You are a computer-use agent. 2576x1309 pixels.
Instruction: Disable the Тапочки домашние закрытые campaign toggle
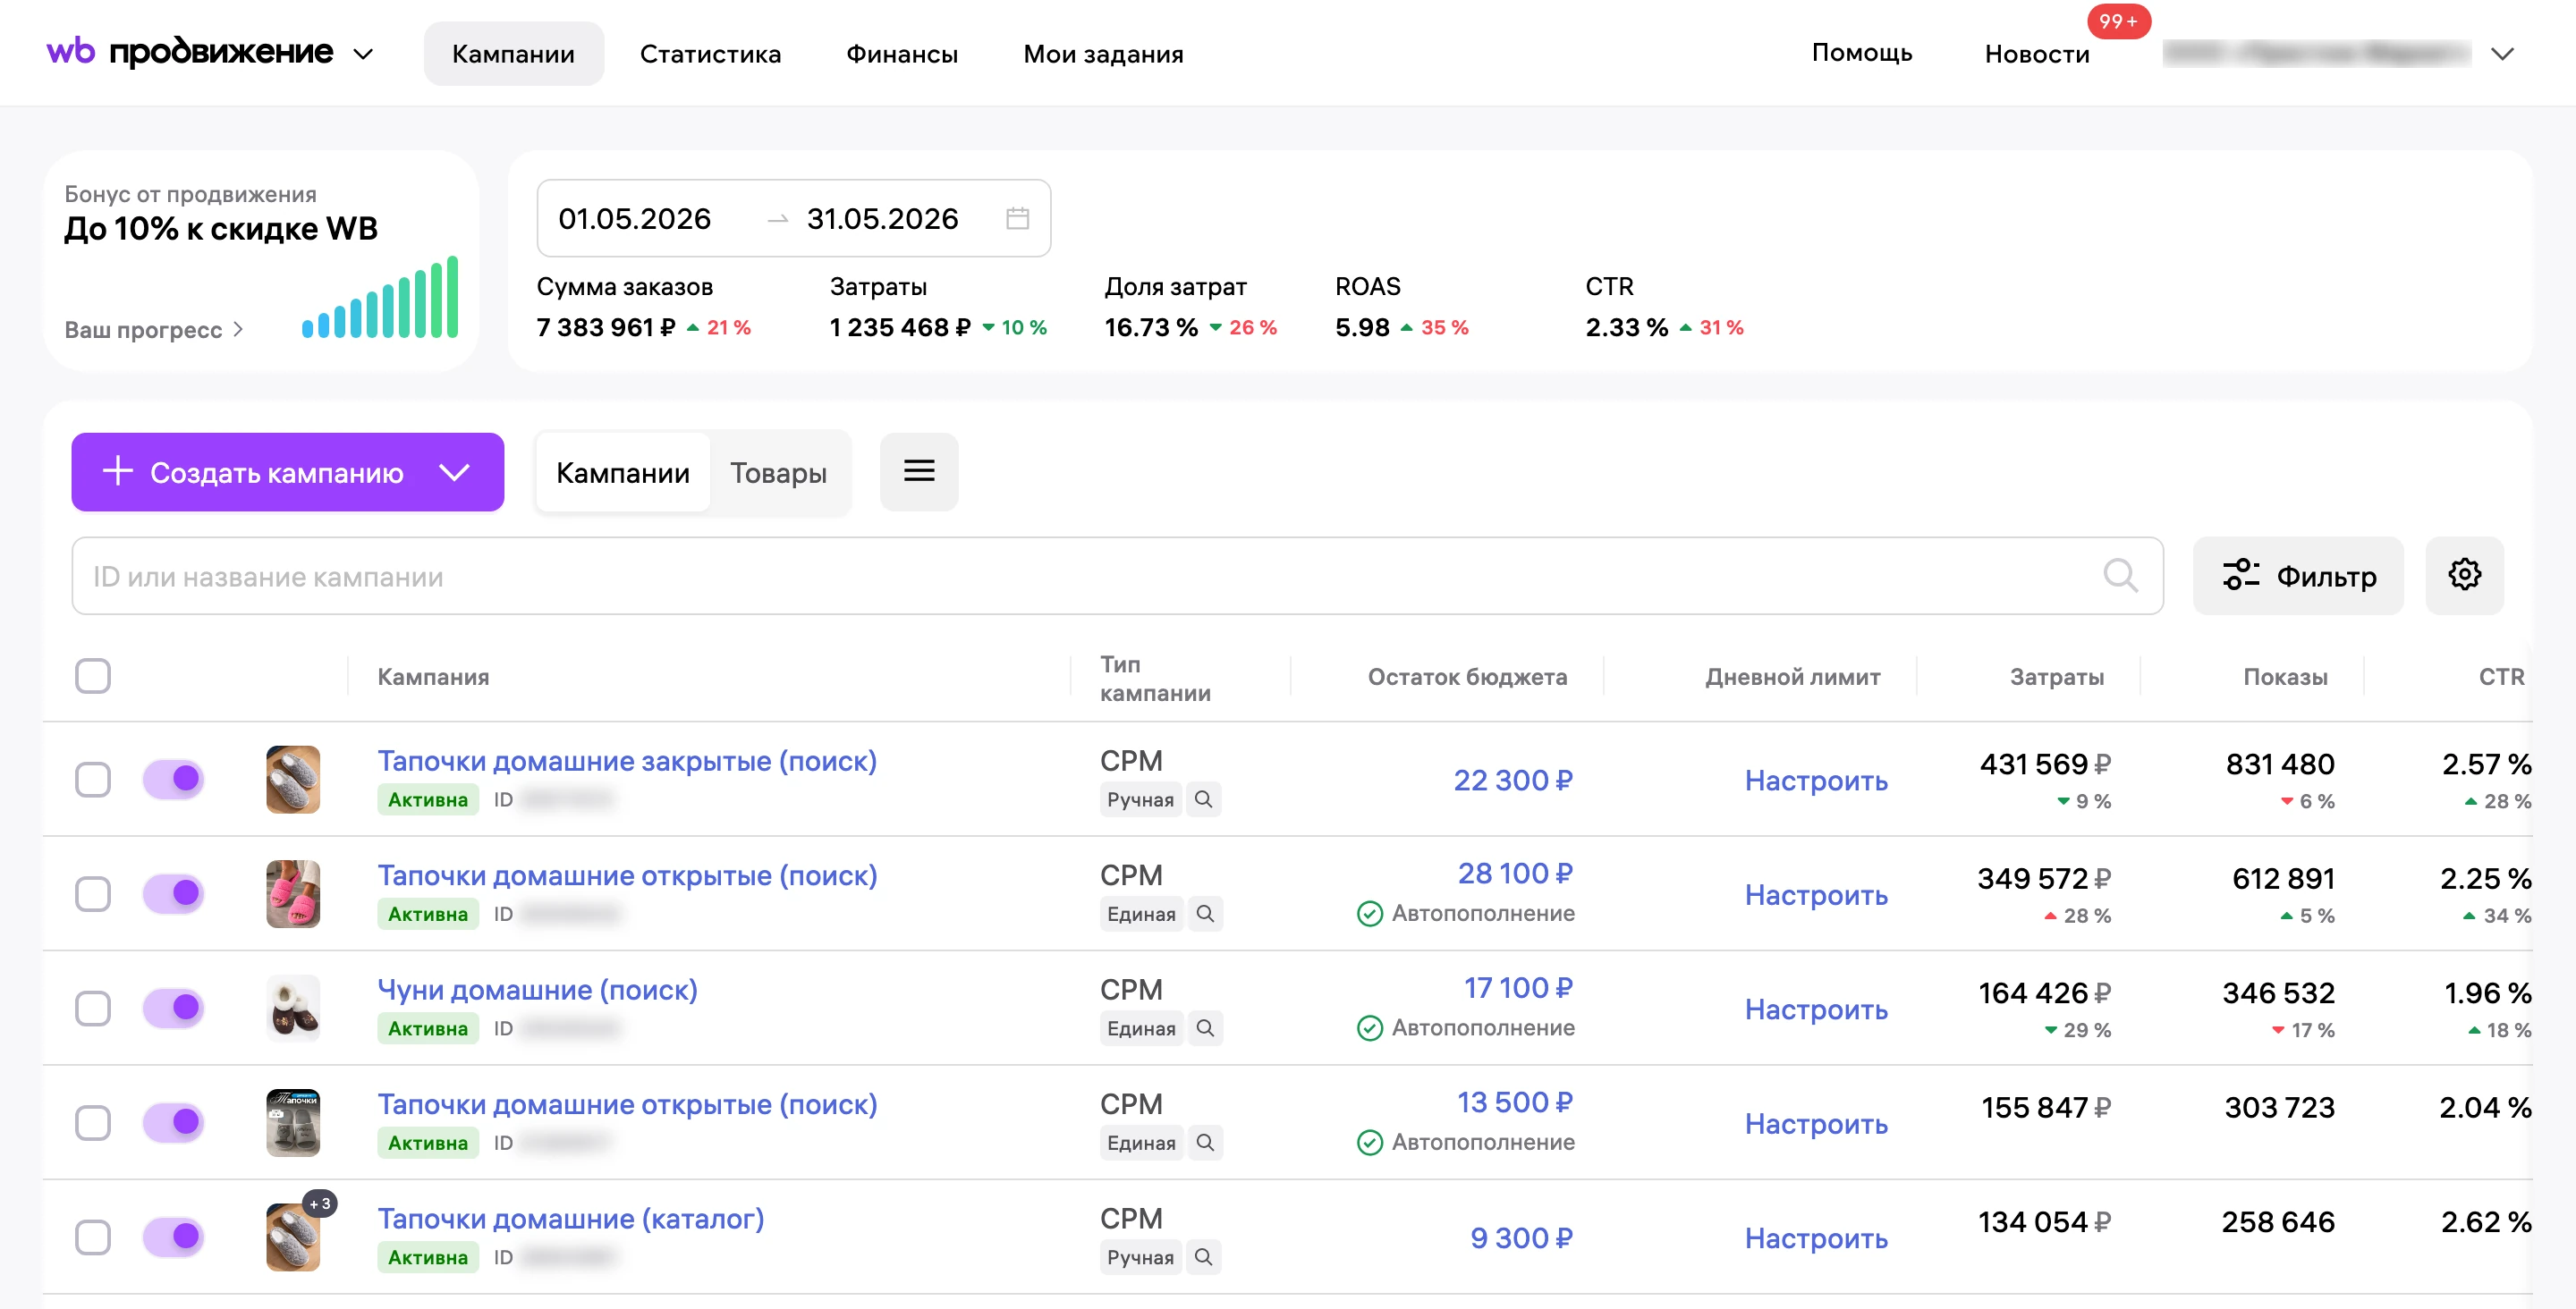(x=174, y=778)
